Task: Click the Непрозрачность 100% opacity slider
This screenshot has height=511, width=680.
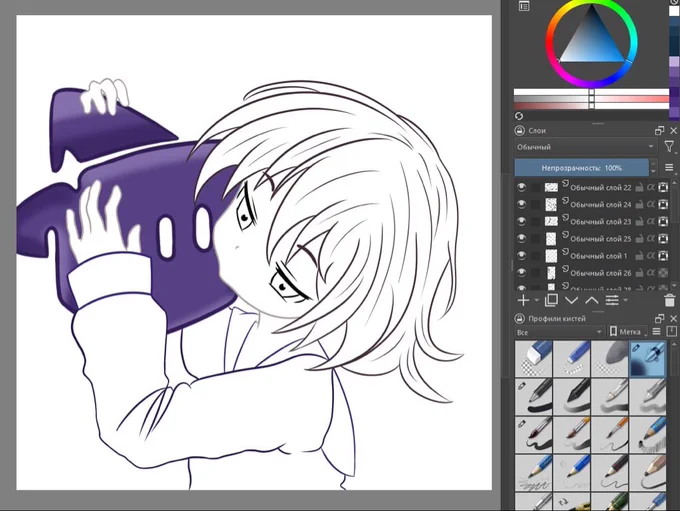Action: pyautogui.click(x=582, y=167)
